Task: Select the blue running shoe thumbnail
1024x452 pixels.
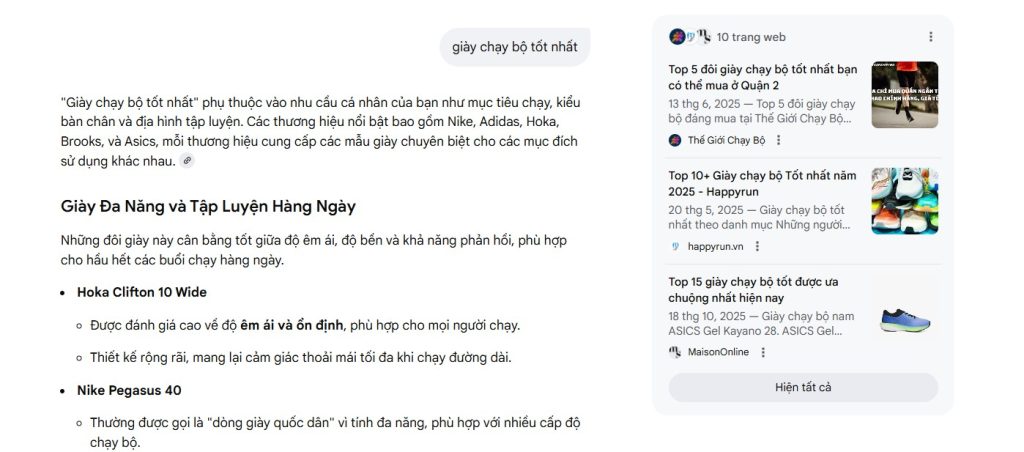Action: 904,319
